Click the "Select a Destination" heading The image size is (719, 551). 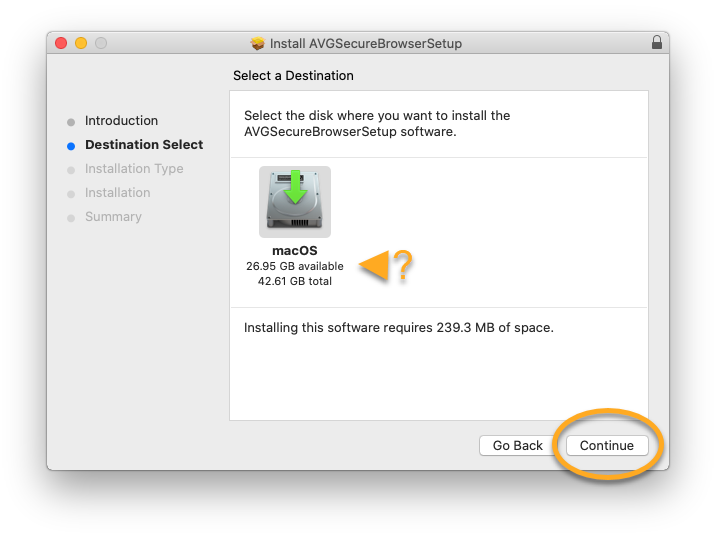[293, 76]
